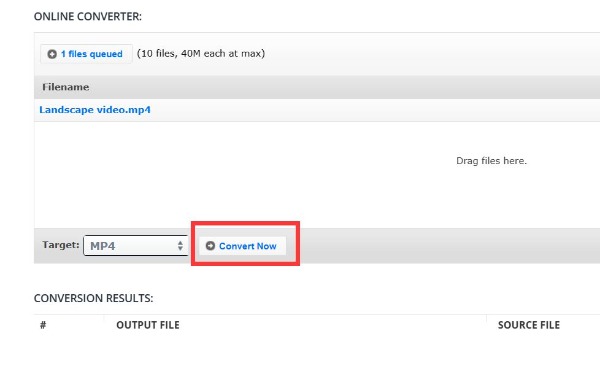600x375 pixels.
Task: Open the Landscape video.mp4 file link
Action: pos(95,110)
